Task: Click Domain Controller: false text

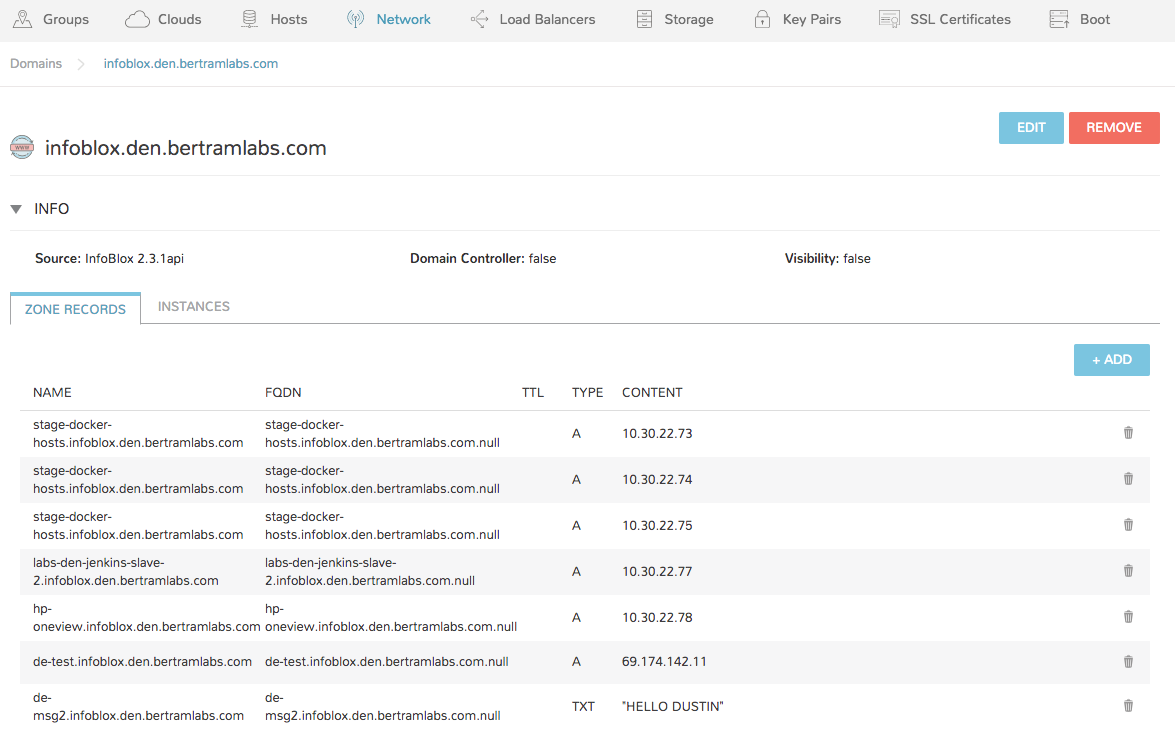Action: 483,258
